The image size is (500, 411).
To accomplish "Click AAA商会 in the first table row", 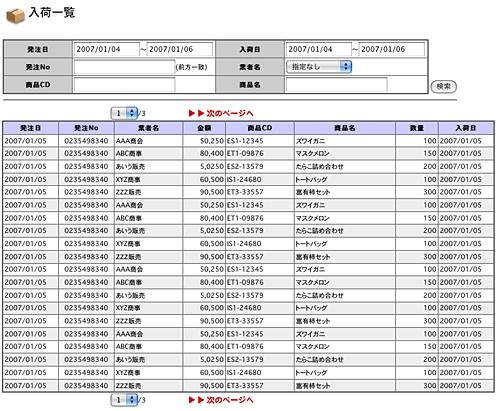I will tap(129, 141).
